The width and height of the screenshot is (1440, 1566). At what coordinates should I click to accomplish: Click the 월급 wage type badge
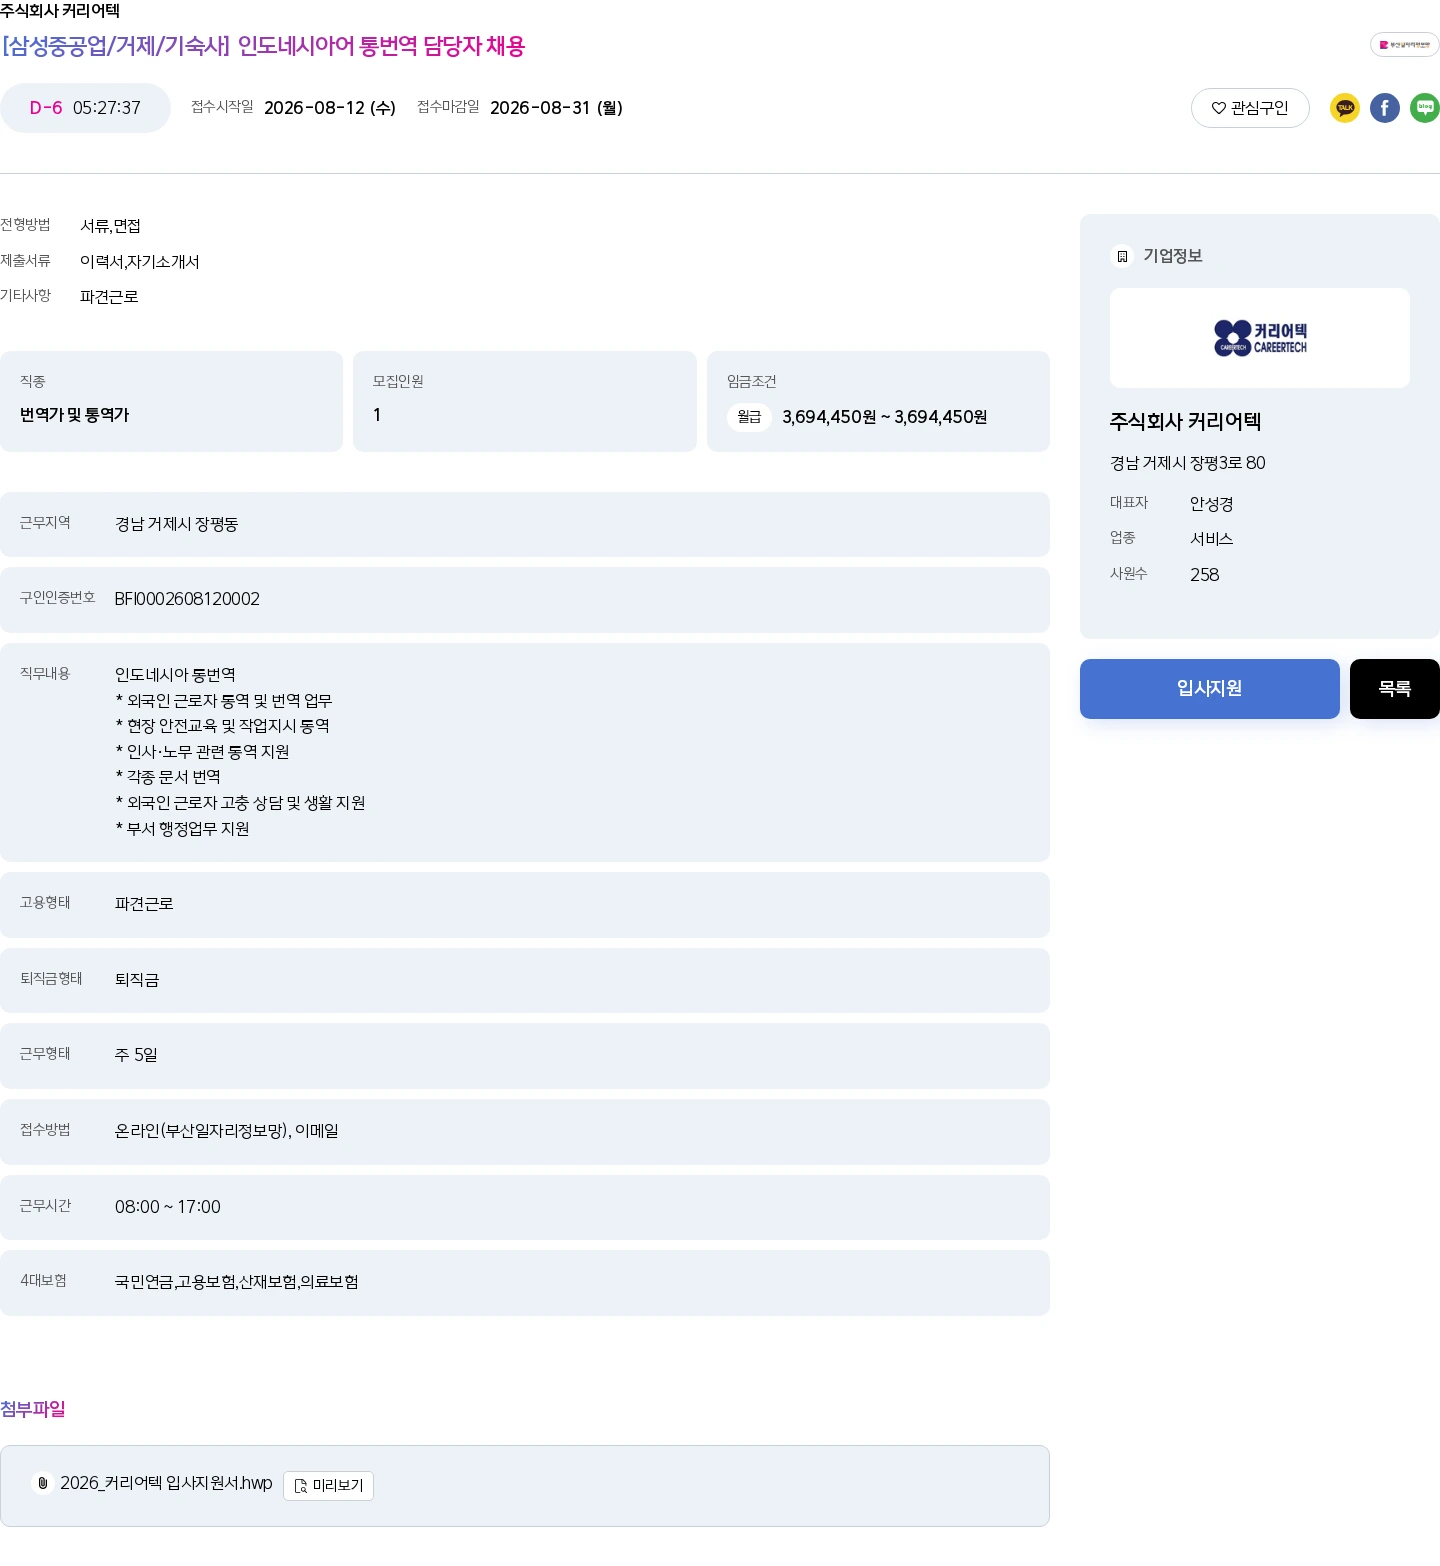(749, 417)
